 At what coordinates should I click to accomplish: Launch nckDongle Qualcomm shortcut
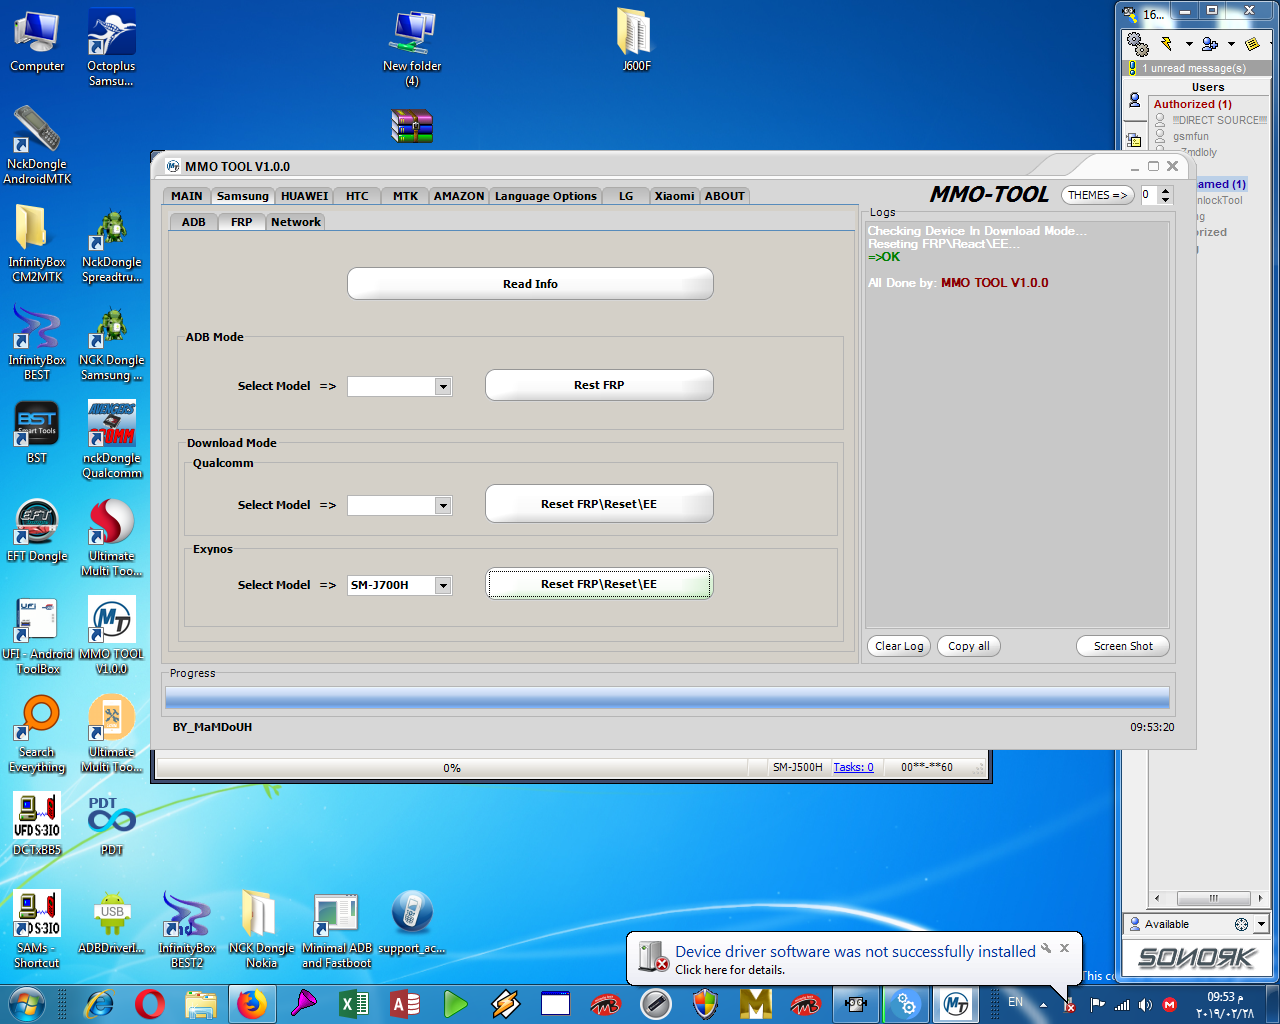click(111, 439)
